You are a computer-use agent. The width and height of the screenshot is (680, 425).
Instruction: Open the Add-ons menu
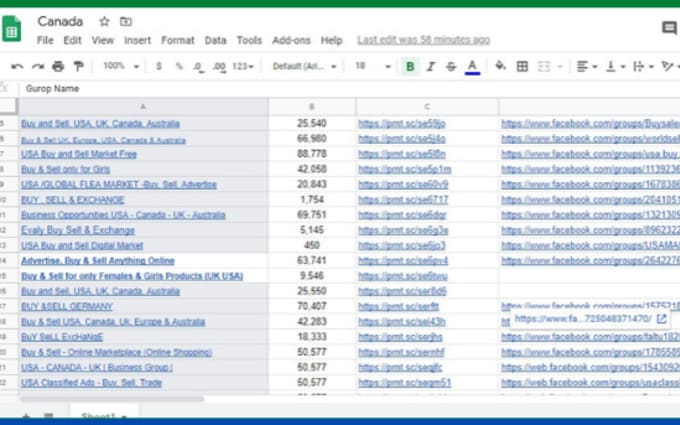291,40
